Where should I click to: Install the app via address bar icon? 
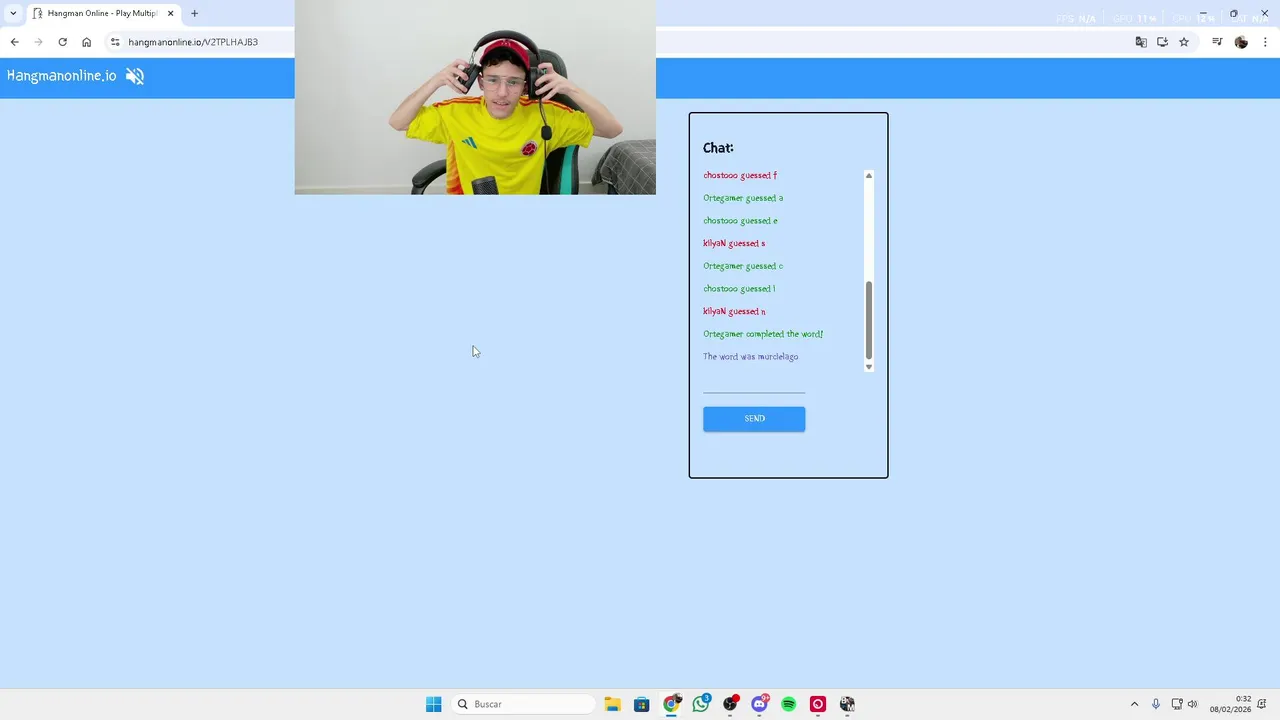[1162, 42]
